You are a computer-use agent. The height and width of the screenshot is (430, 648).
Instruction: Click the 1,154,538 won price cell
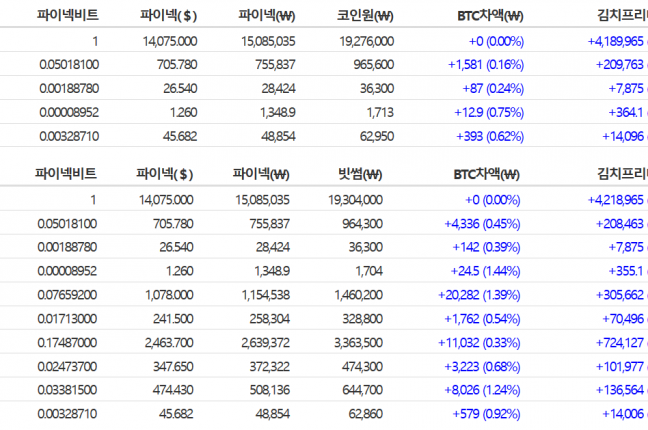point(263,295)
